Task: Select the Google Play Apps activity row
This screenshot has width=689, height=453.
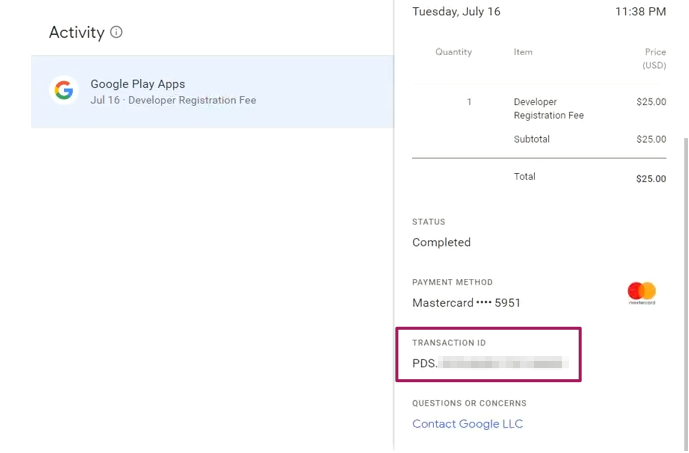Action: click(212, 92)
